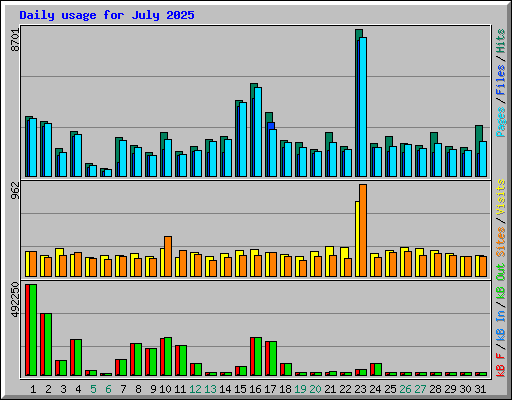The image size is (512, 400).
Task: Click weekend day 12 on the x-axis
Action: point(195,389)
